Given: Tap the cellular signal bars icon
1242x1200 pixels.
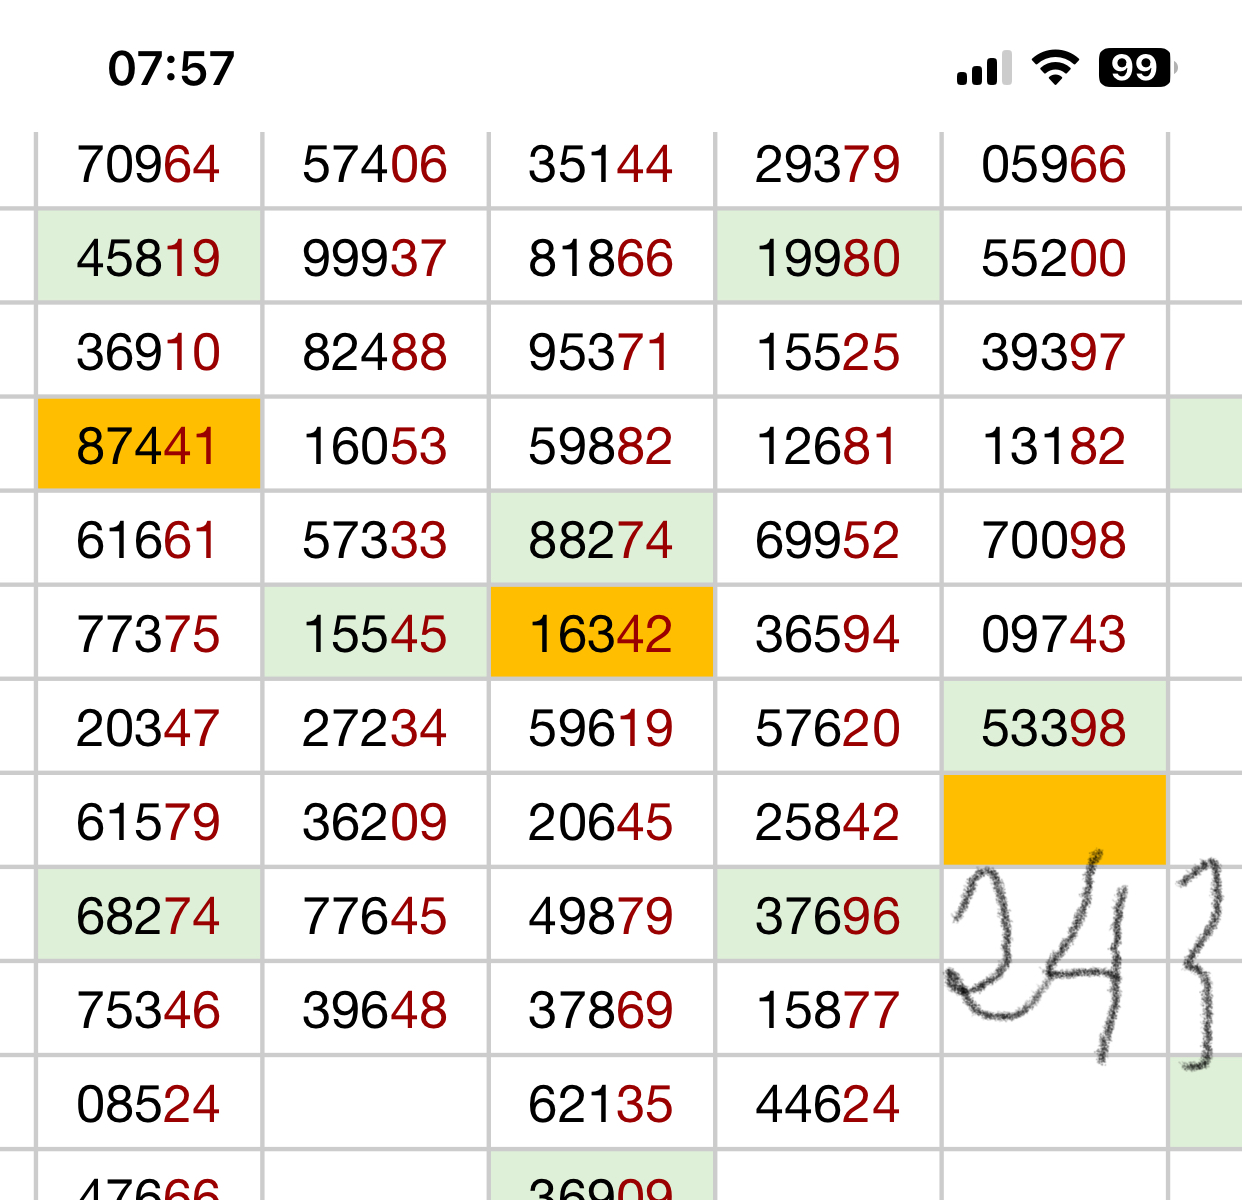Looking at the screenshot, I should tap(984, 69).
